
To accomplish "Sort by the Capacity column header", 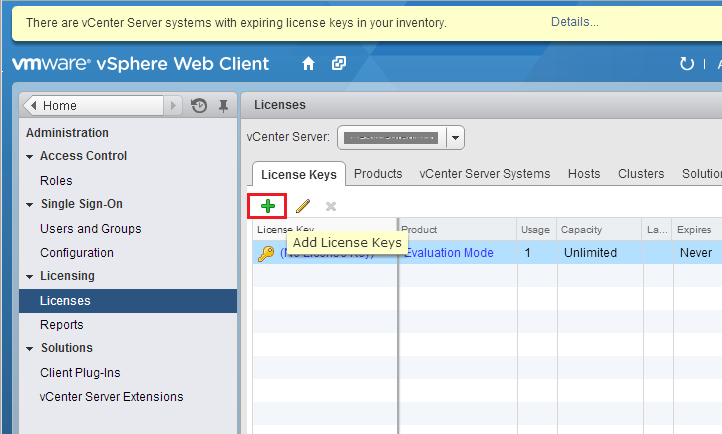I will pyautogui.click(x=599, y=229).
